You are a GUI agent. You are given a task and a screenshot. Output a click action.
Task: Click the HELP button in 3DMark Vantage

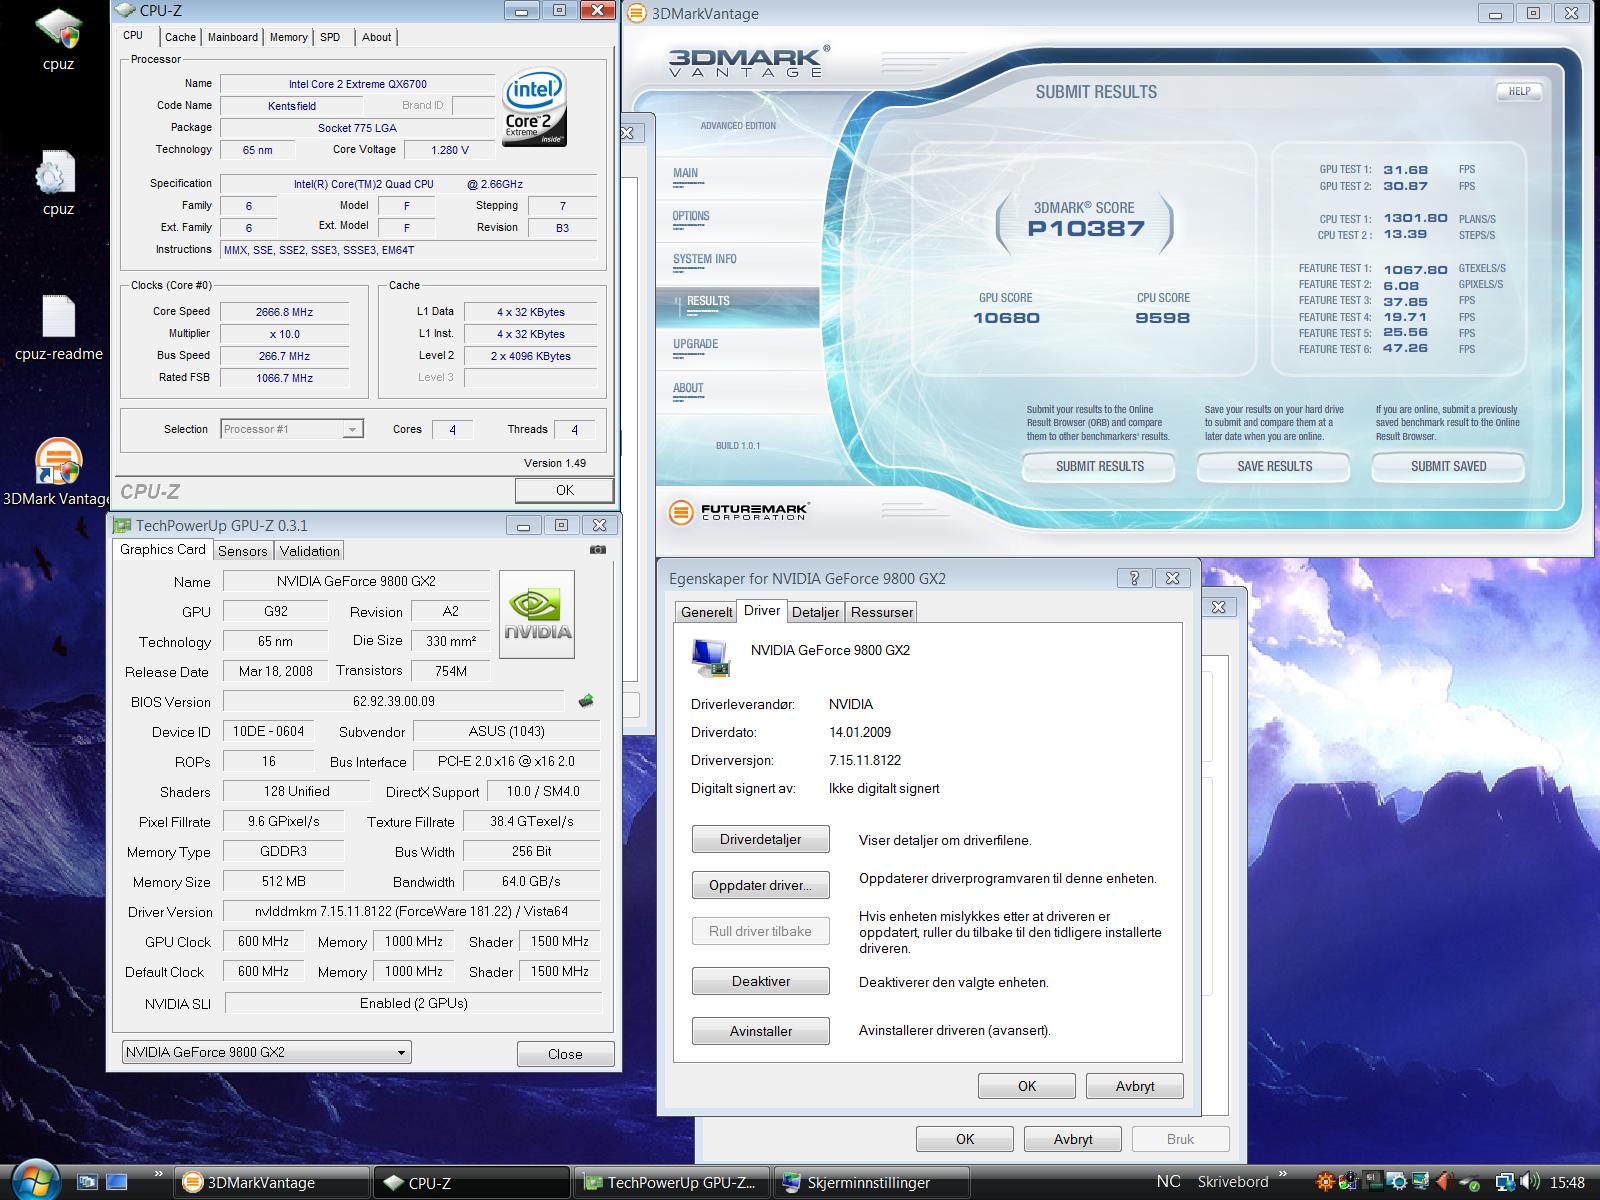1519,91
